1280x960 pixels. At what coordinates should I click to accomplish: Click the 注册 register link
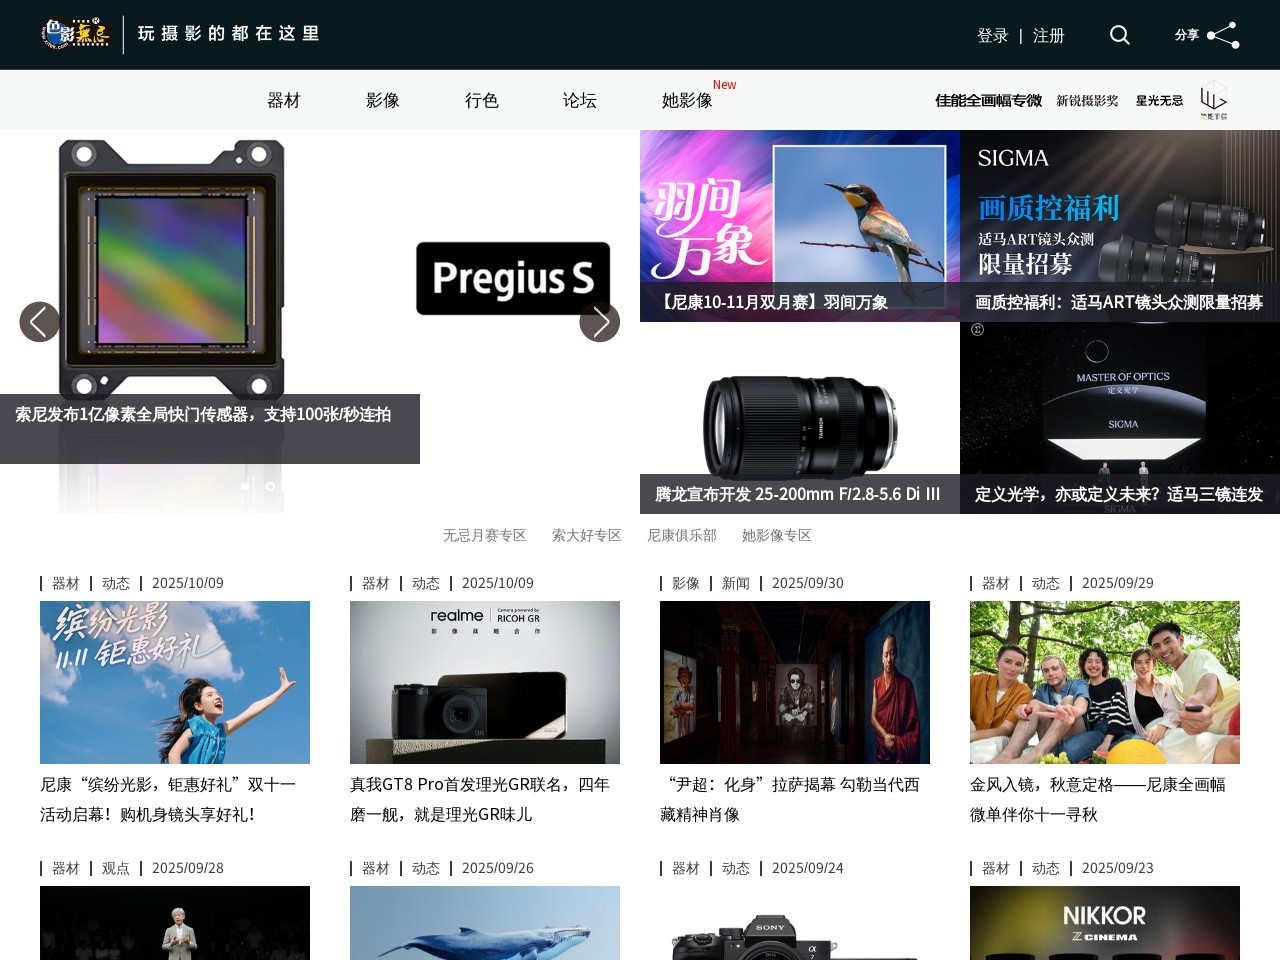[1048, 36]
